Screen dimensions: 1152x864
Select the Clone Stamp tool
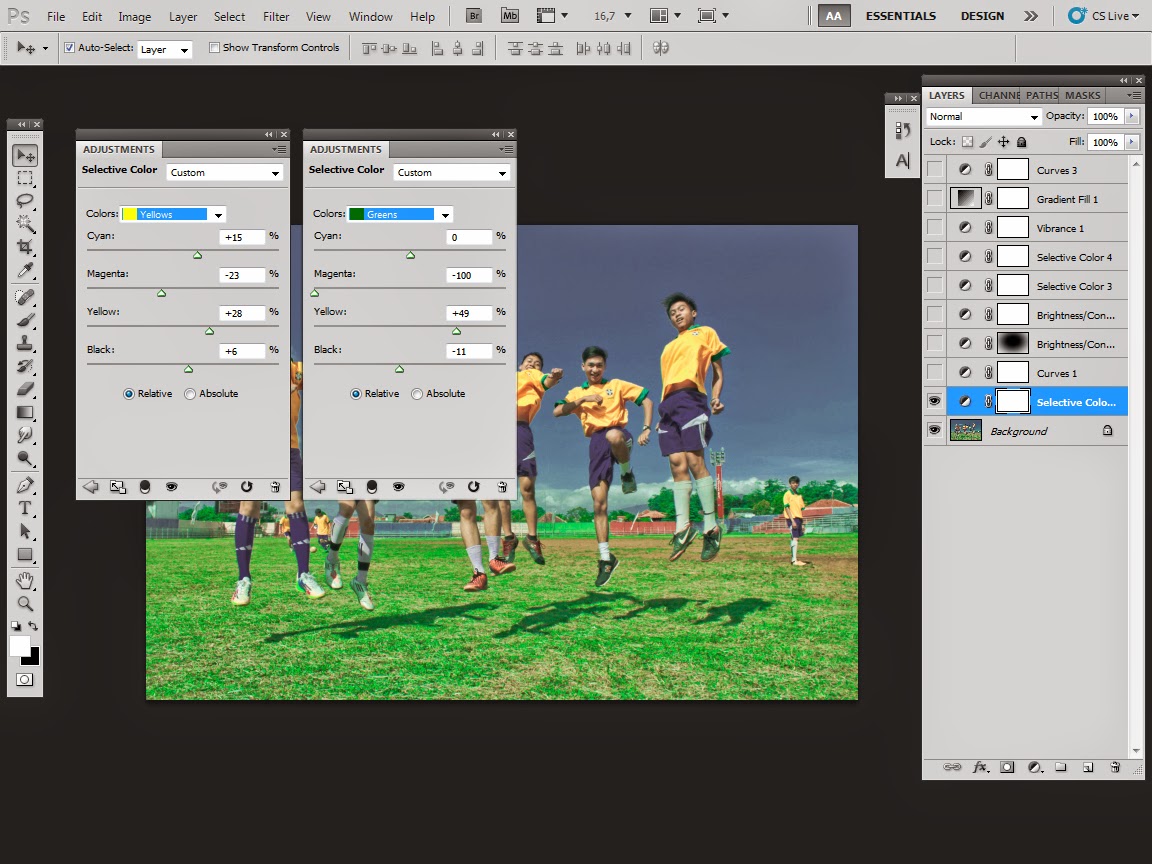tap(25, 343)
